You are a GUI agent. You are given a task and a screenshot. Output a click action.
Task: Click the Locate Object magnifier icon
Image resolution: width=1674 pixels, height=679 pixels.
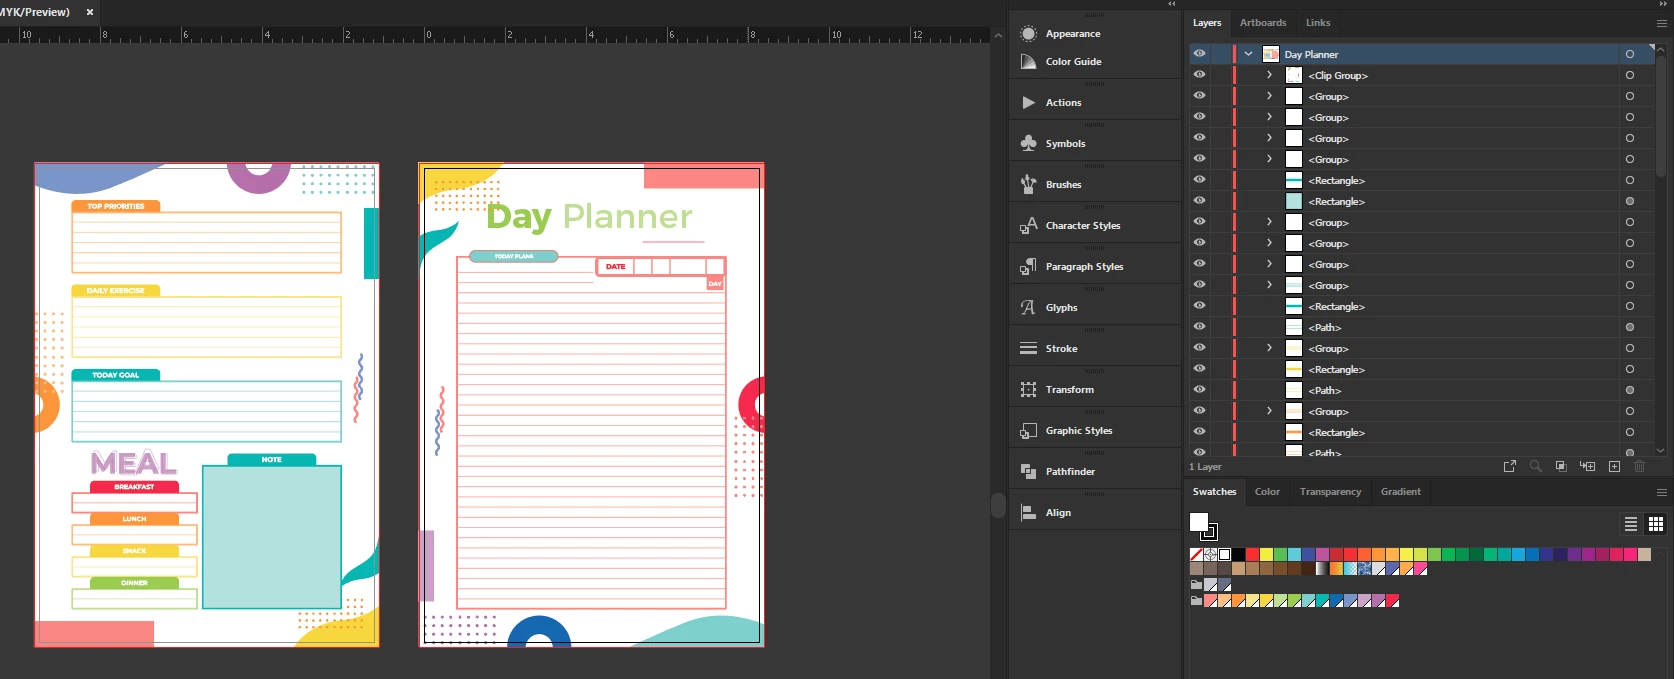[1535, 466]
